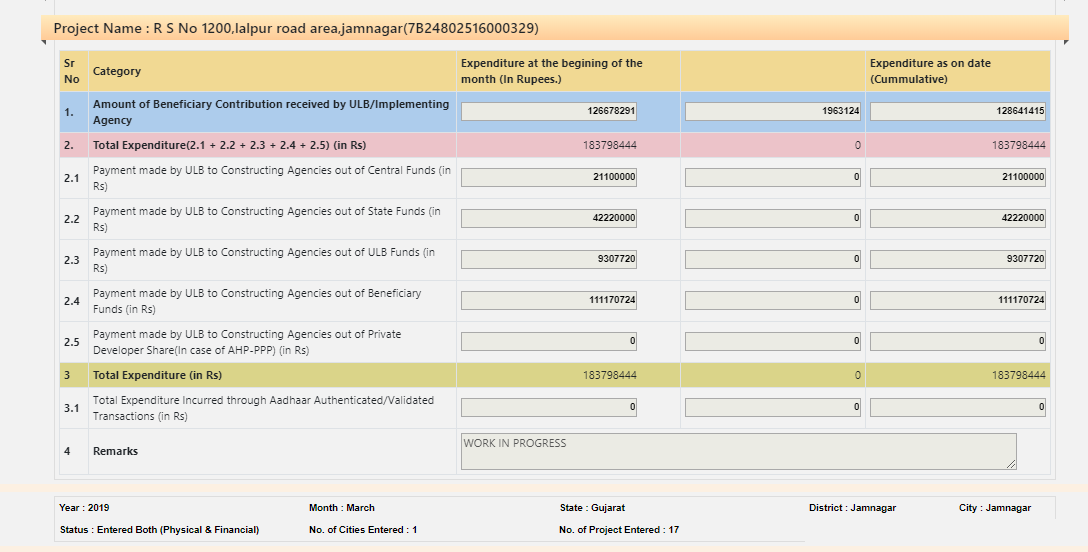Viewport: 1088px width, 552px height.
Task: Click Central Funds middle column field
Action: pos(773,178)
